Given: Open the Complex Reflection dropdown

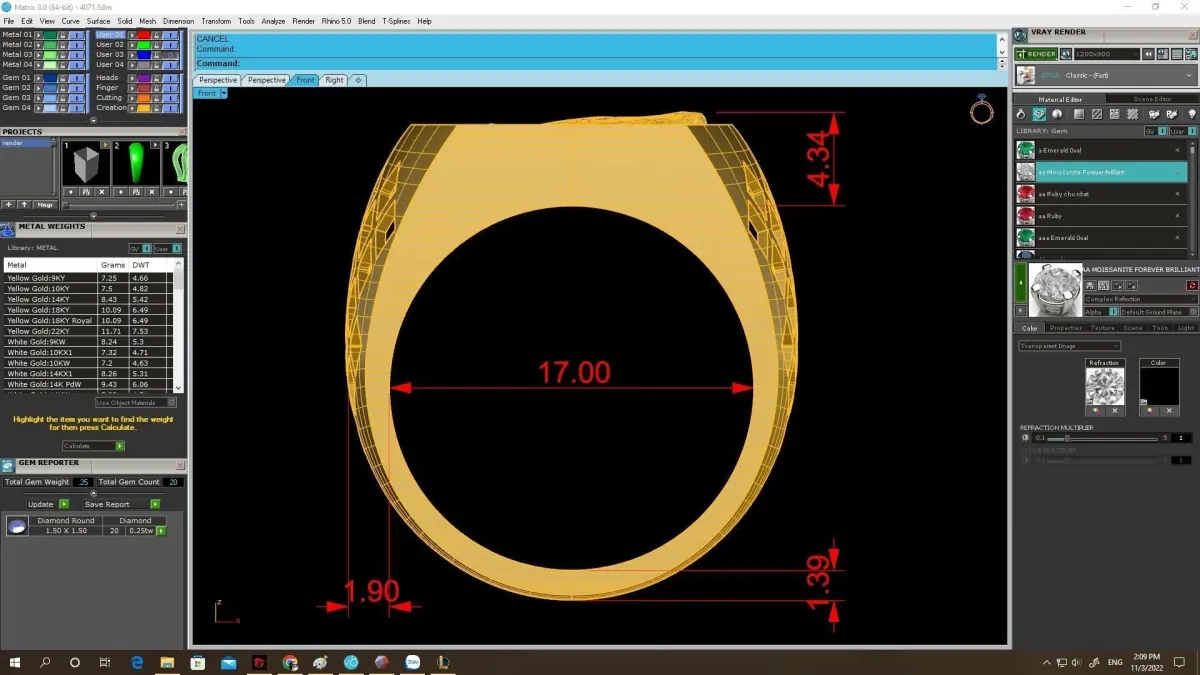Looking at the screenshot, I should click(1141, 299).
